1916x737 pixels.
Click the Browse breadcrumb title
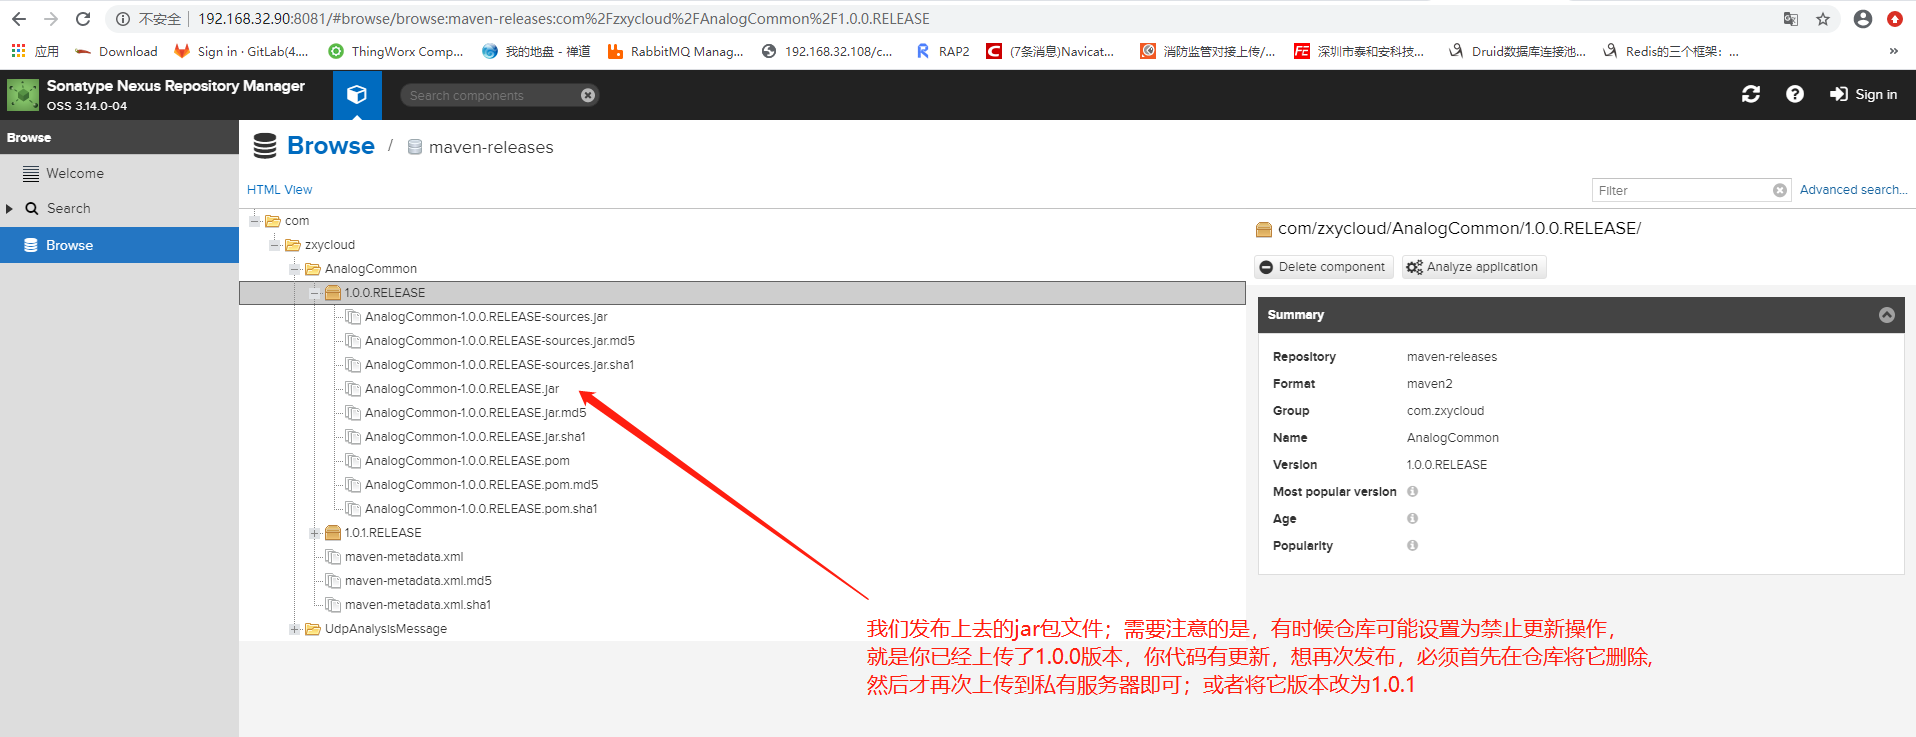pyautogui.click(x=331, y=146)
